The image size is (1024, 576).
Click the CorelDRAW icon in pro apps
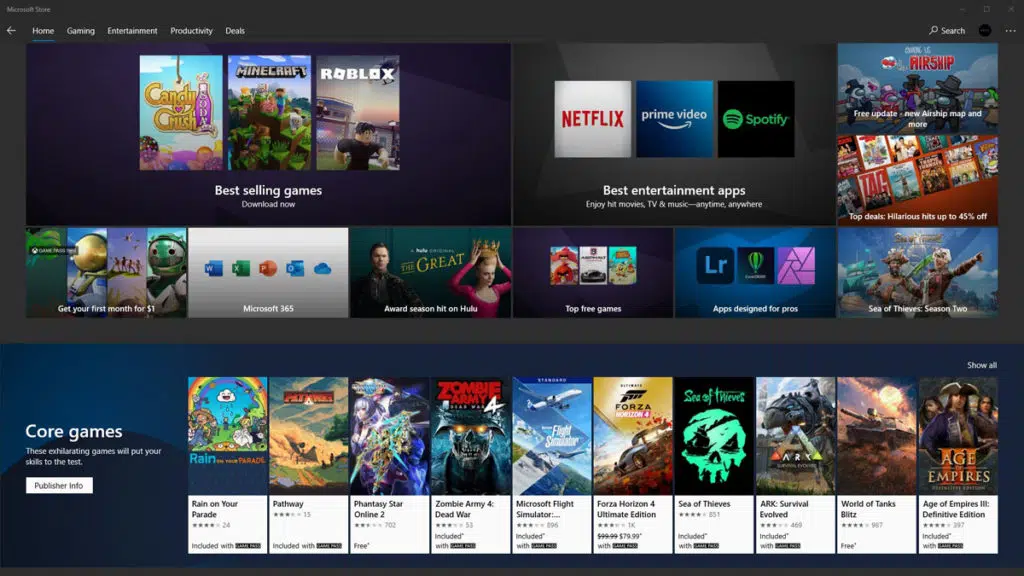(x=756, y=265)
